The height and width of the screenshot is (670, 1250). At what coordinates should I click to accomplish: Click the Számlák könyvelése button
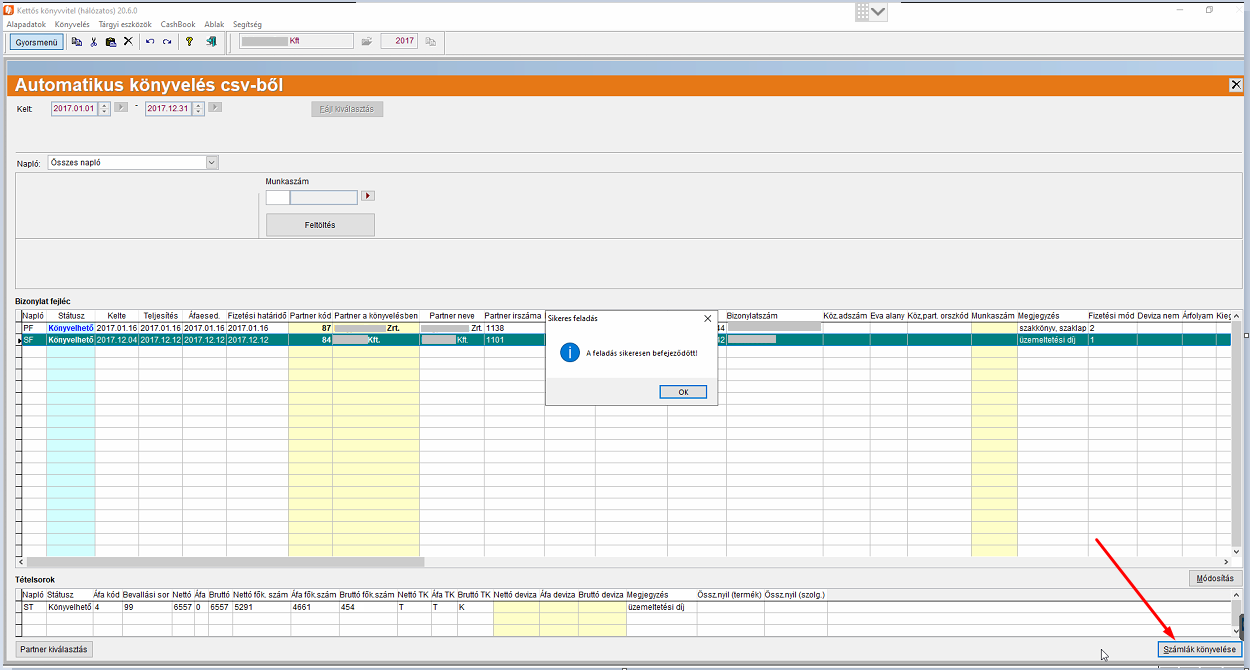click(1199, 649)
